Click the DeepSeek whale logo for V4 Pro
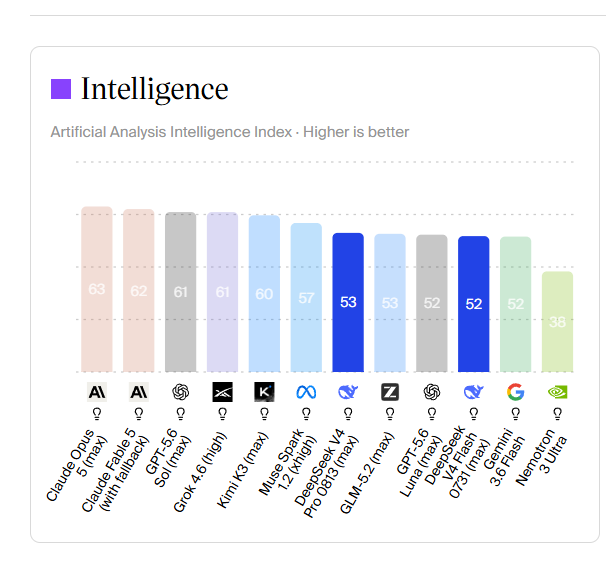Viewport: 606px width, 573px height. pyautogui.click(x=348, y=392)
